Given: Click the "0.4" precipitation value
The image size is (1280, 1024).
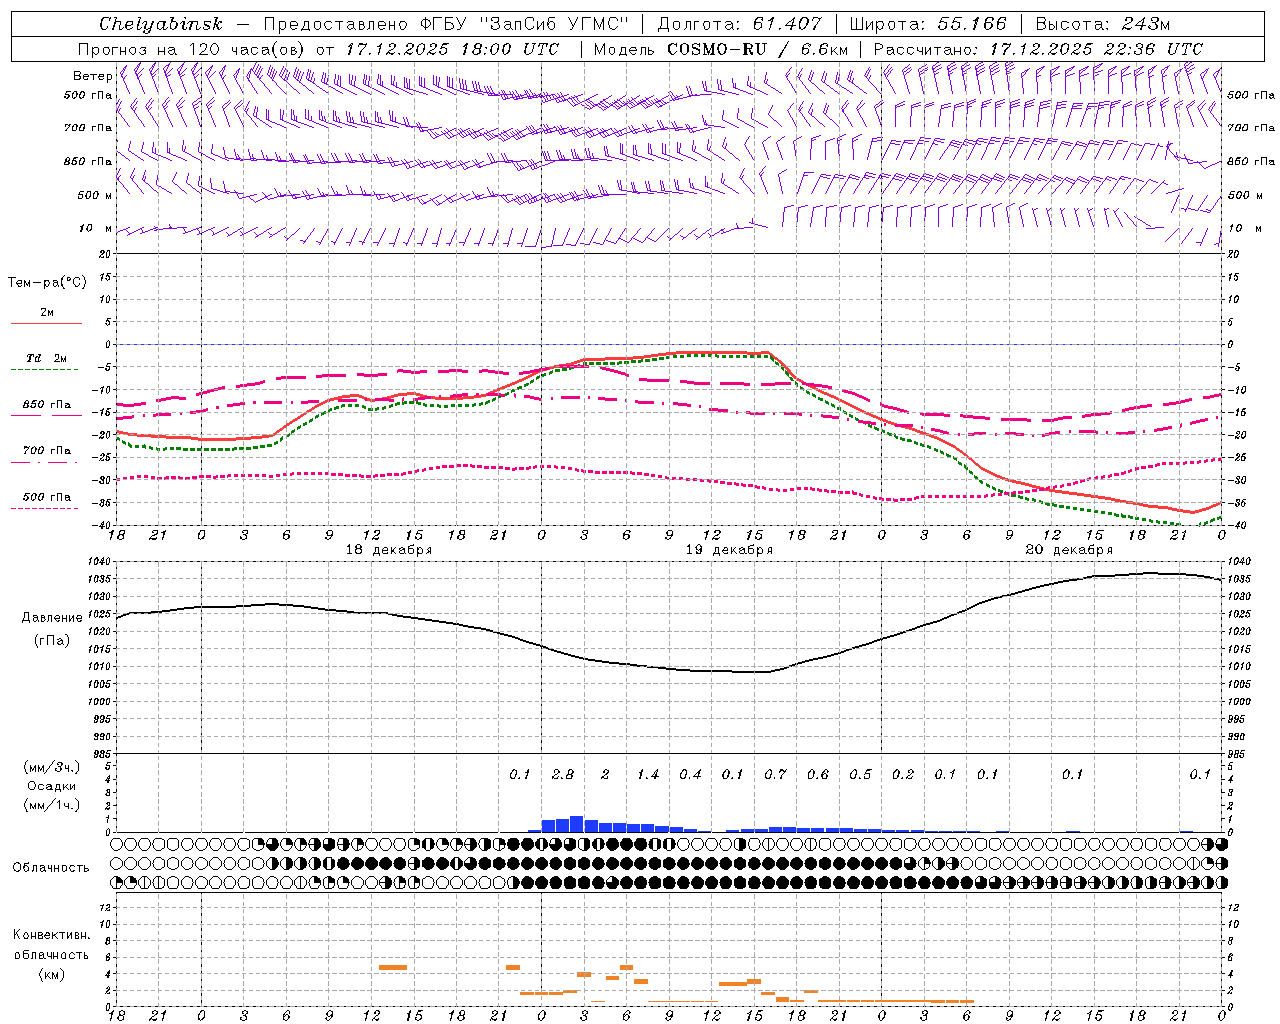Looking at the screenshot, I should tap(690, 774).
